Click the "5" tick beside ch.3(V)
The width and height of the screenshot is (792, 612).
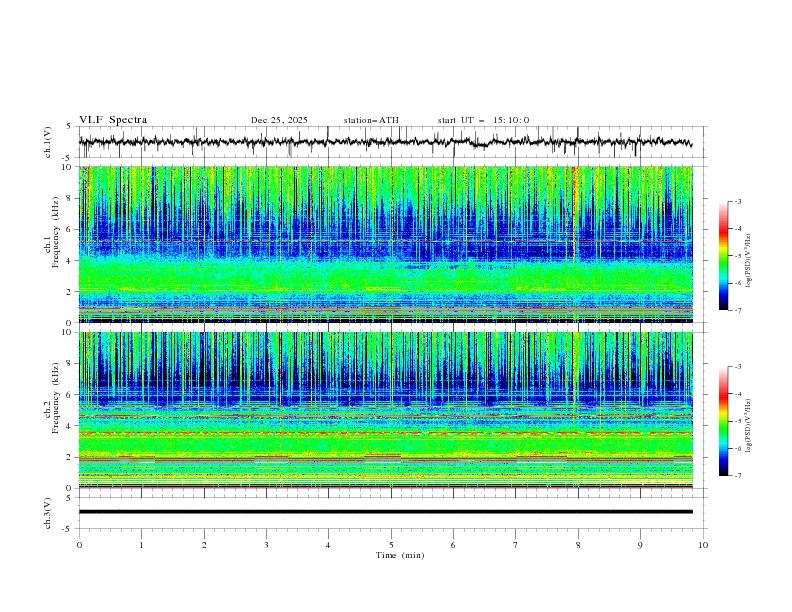click(69, 497)
